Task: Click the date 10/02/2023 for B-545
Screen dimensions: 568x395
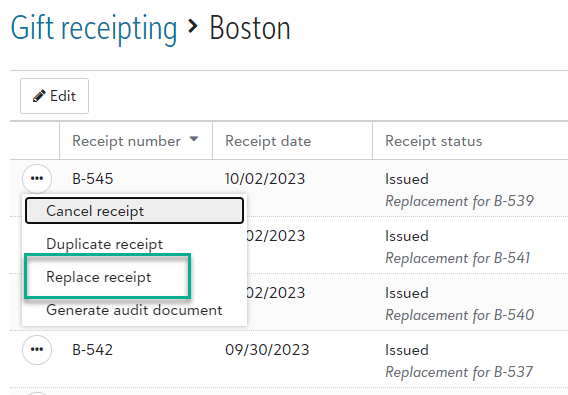Action: pyautogui.click(x=265, y=179)
